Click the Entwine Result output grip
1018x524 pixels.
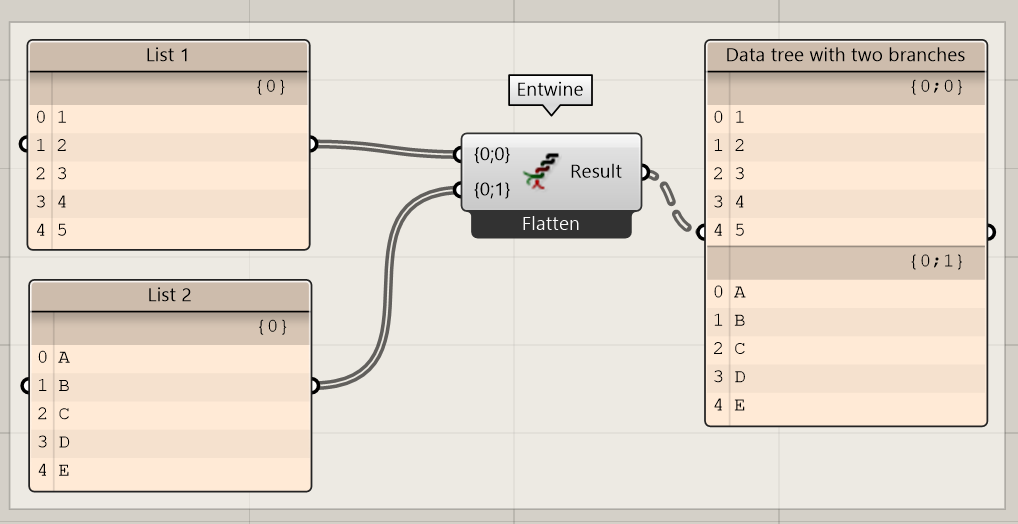coord(645,172)
